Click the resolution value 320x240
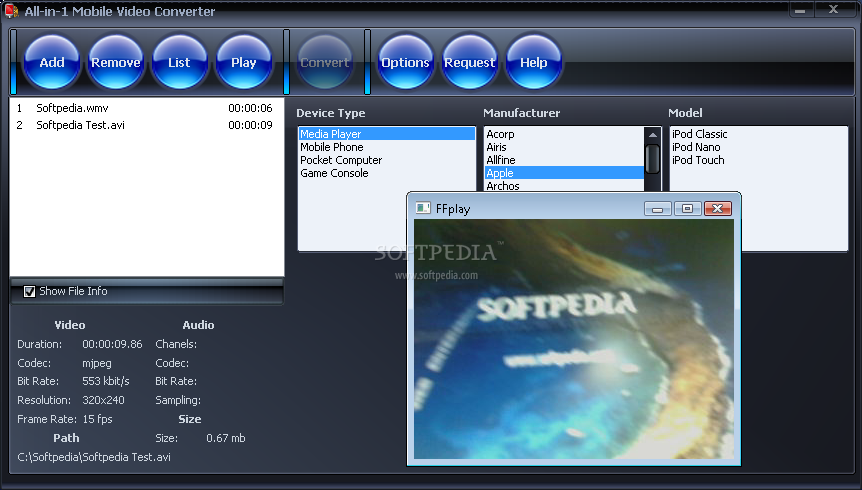 point(103,400)
